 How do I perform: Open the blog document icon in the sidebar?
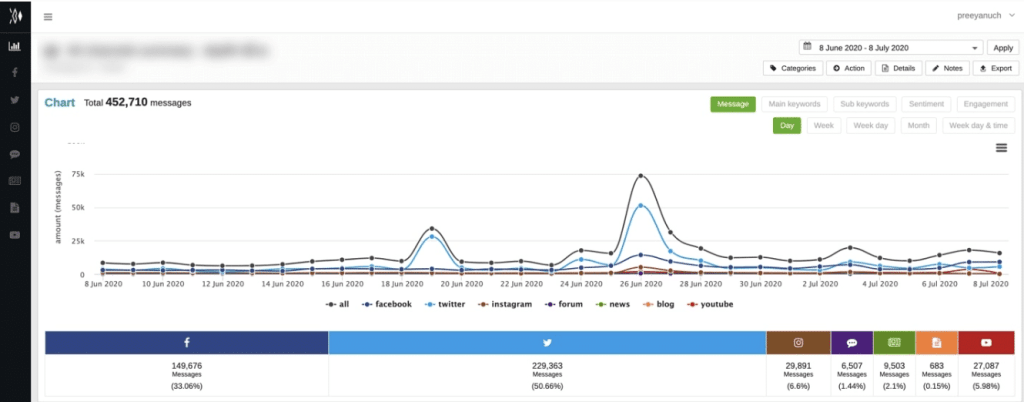[15, 208]
